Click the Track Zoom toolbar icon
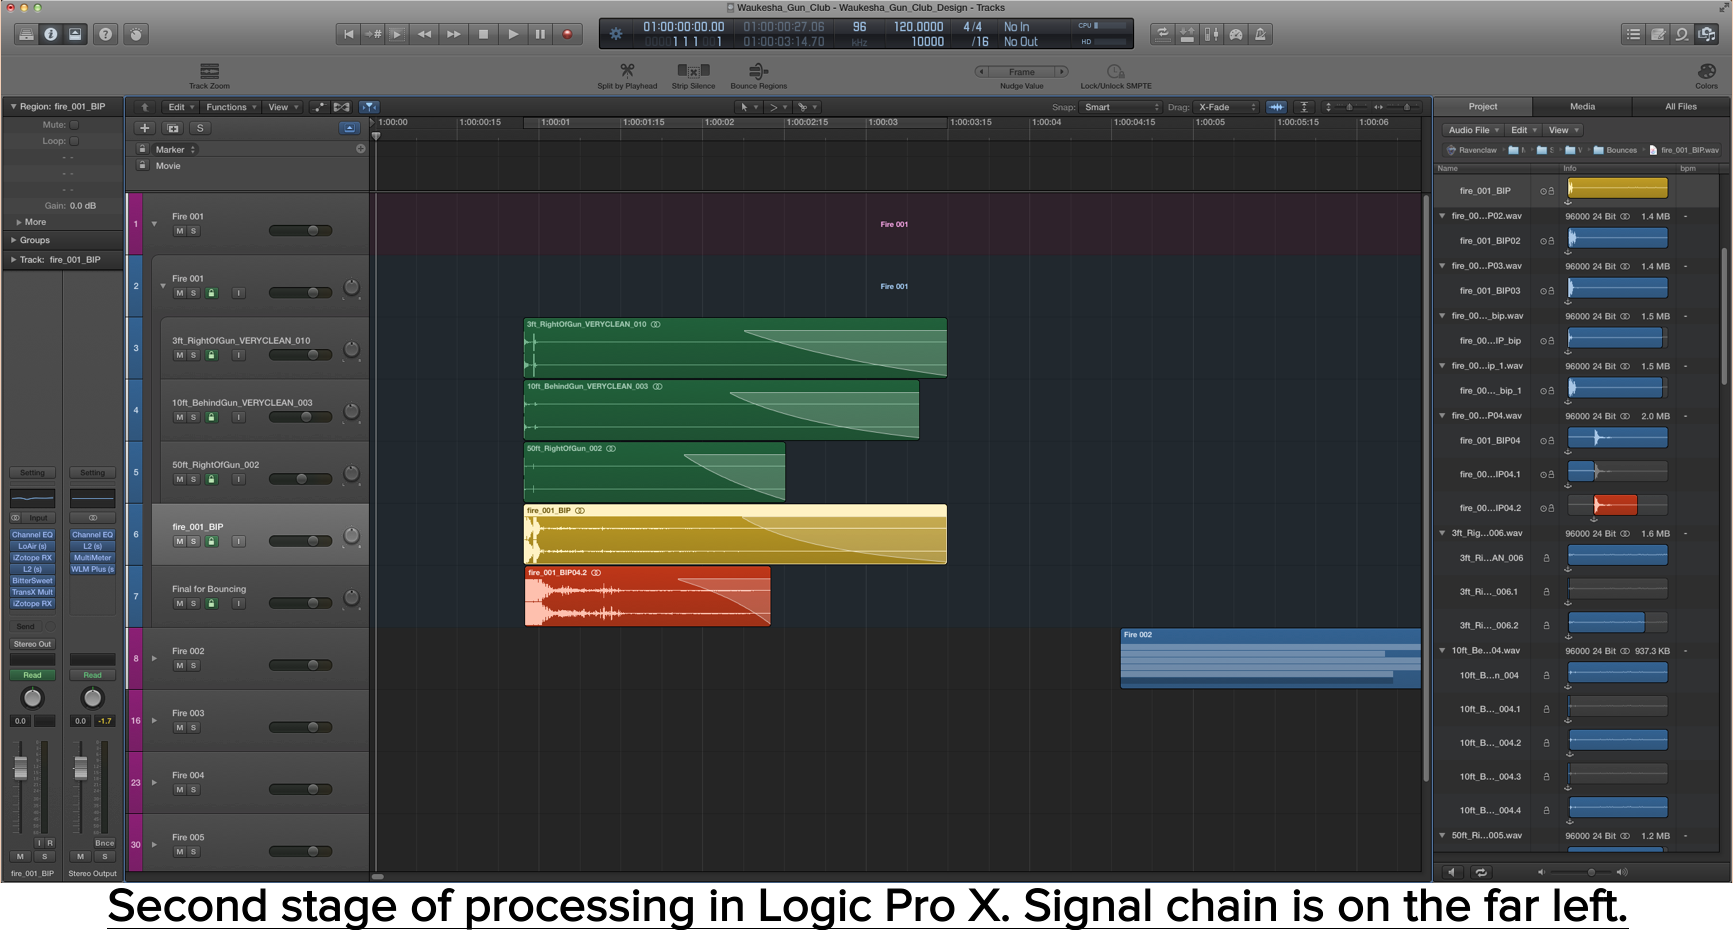Viewport: 1733px width, 930px height. point(209,71)
